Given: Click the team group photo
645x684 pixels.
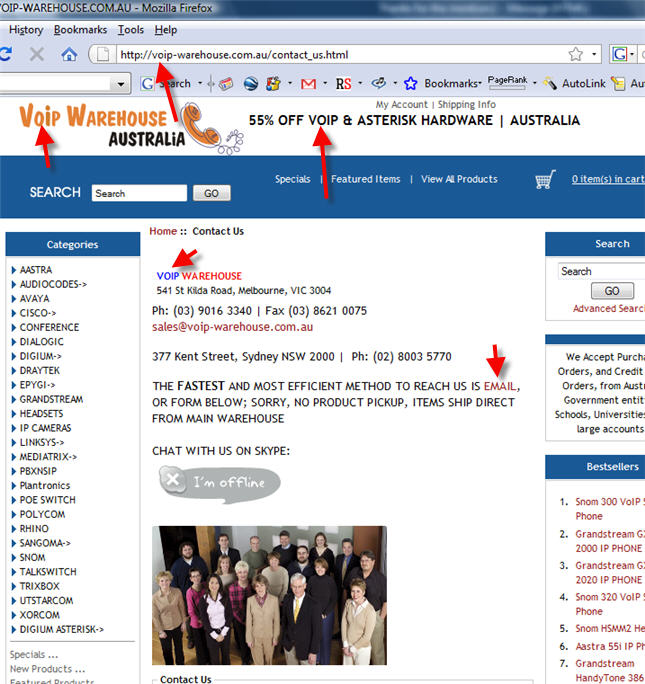Looking at the screenshot, I should pos(269,595).
